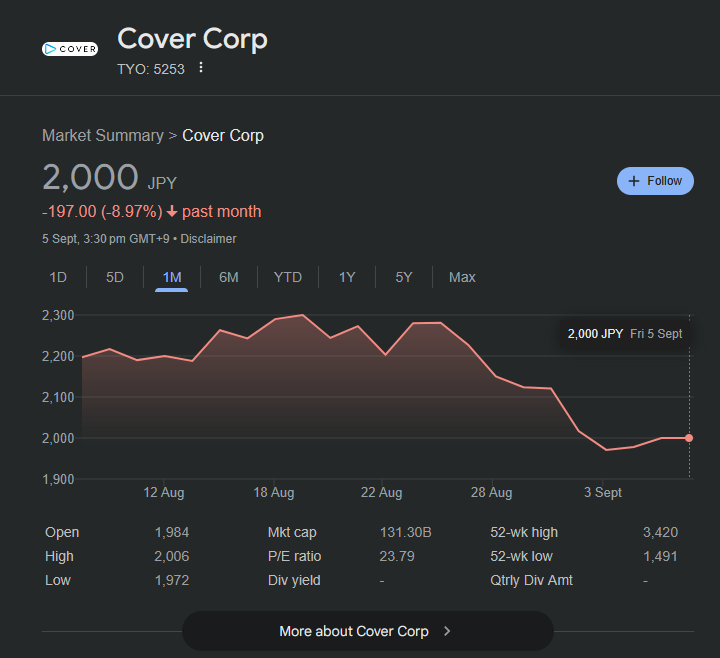Open the Disclaimer link
This screenshot has height=658, width=720.
(x=208, y=239)
